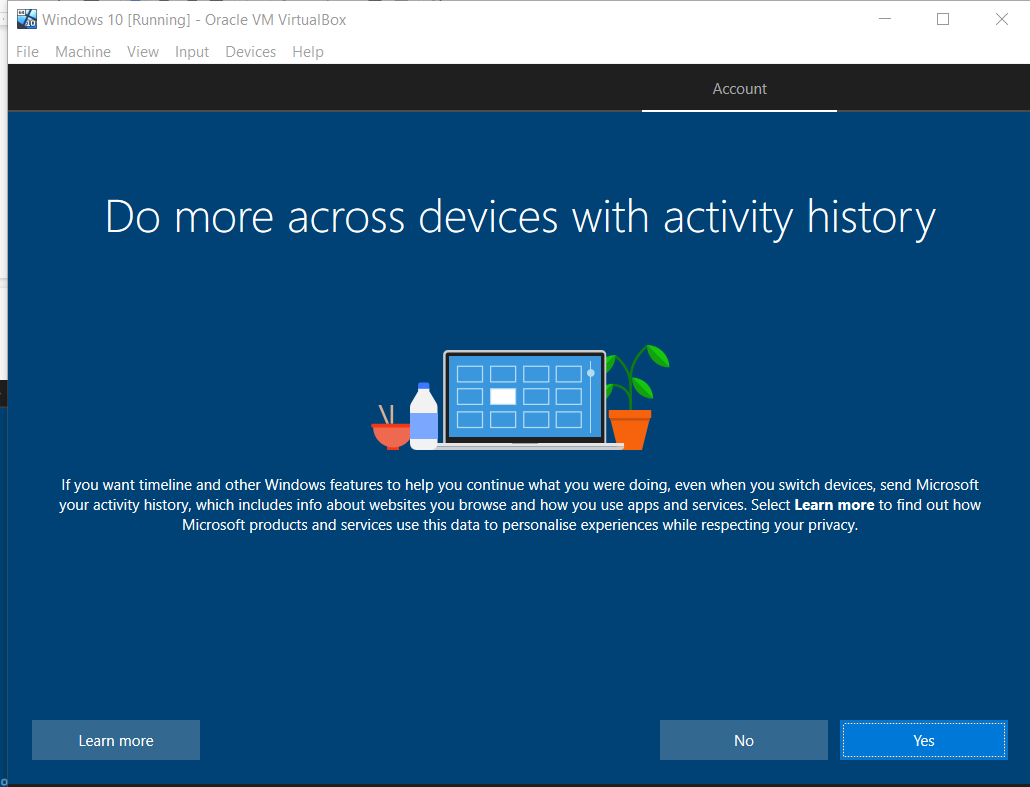Image resolution: width=1030 pixels, height=787 pixels.
Task: Maximize the VirtualBox window
Action: pos(943,19)
